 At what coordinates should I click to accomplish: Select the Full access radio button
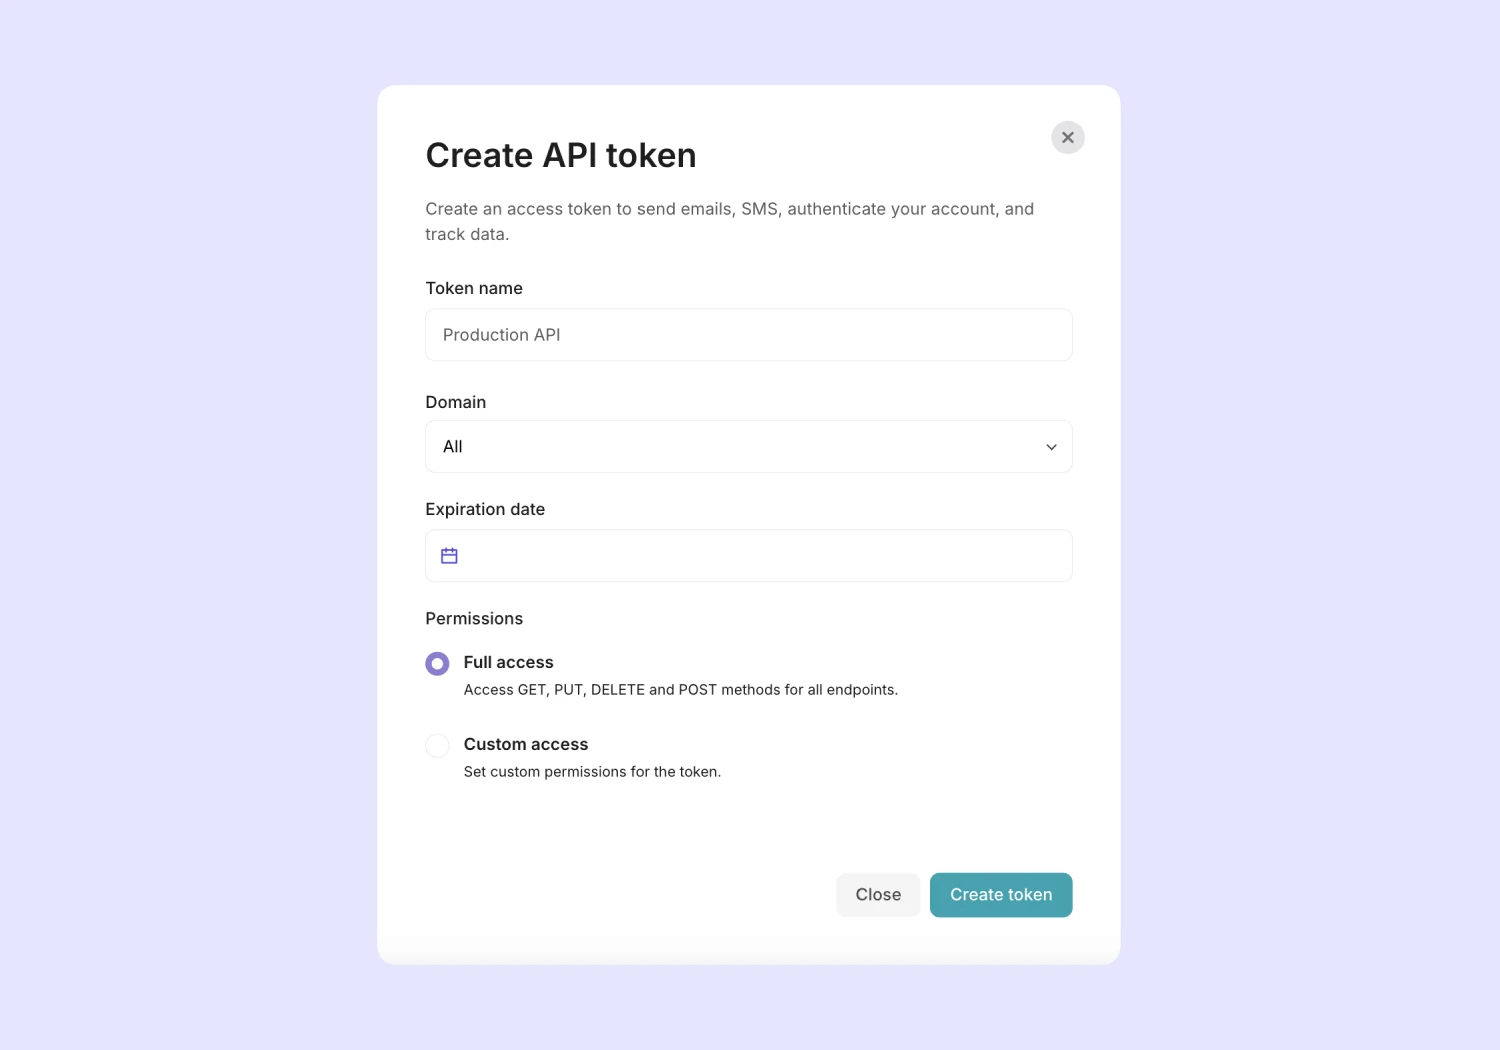pyautogui.click(x=437, y=664)
